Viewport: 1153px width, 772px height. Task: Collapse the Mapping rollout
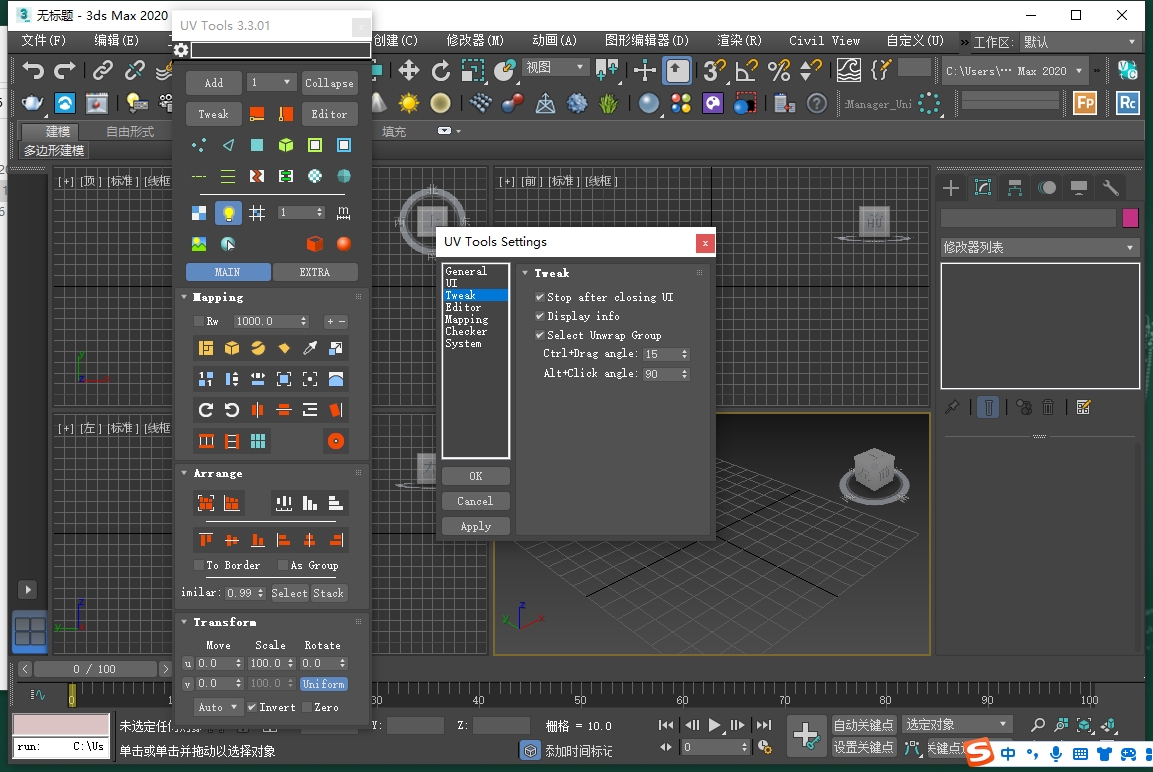coord(185,297)
